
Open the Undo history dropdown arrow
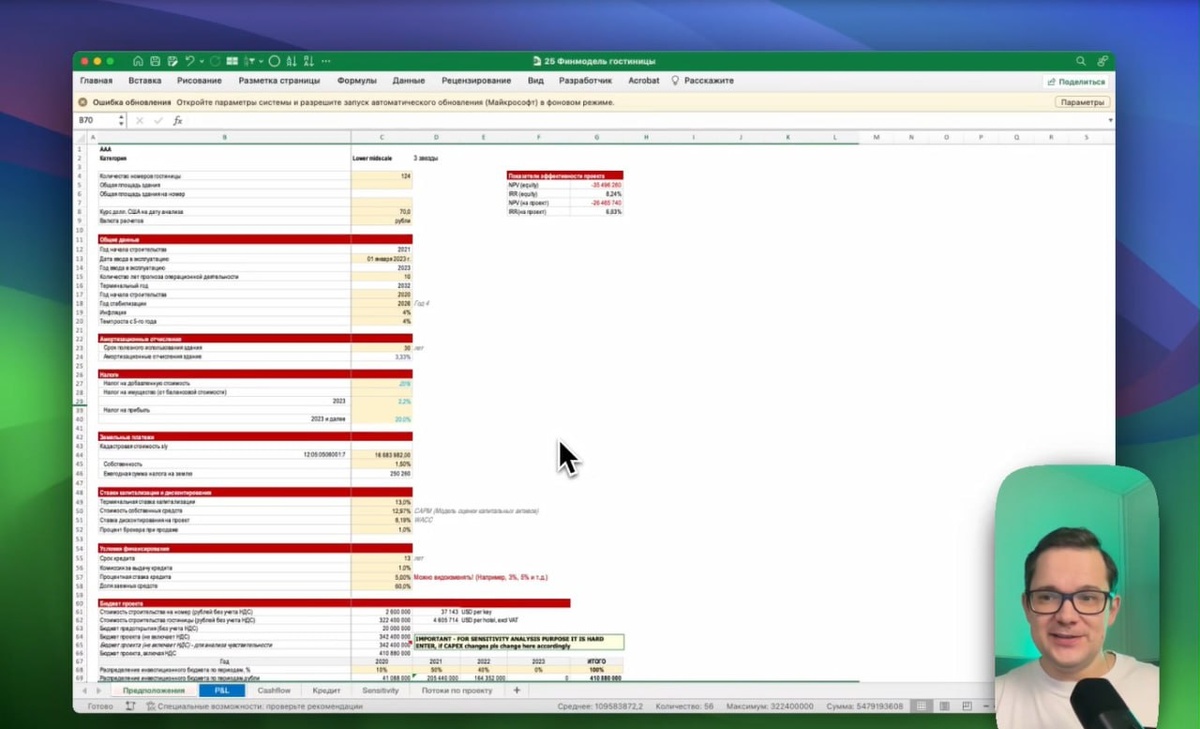pyautogui.click(x=202, y=61)
